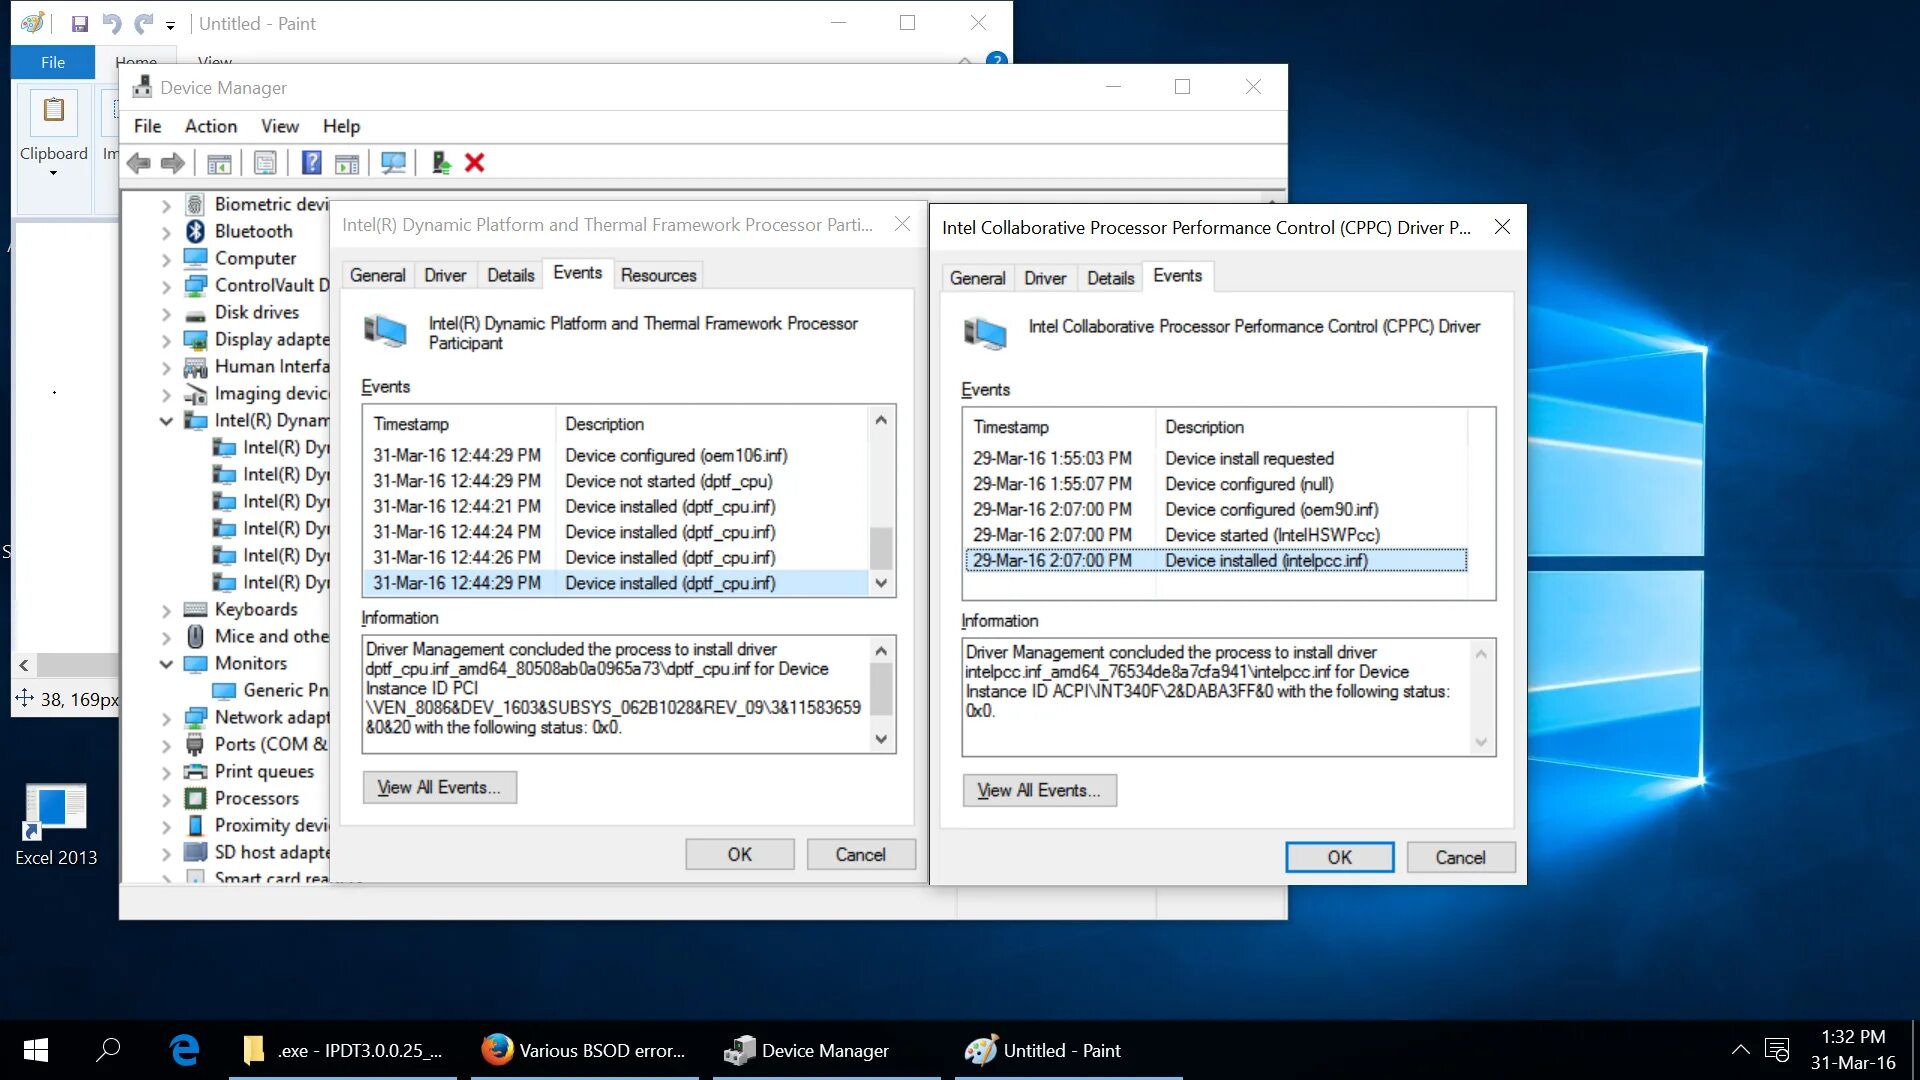Switch to Driver tab in CPPC dialog
The height and width of the screenshot is (1080, 1920).
pyautogui.click(x=1045, y=278)
